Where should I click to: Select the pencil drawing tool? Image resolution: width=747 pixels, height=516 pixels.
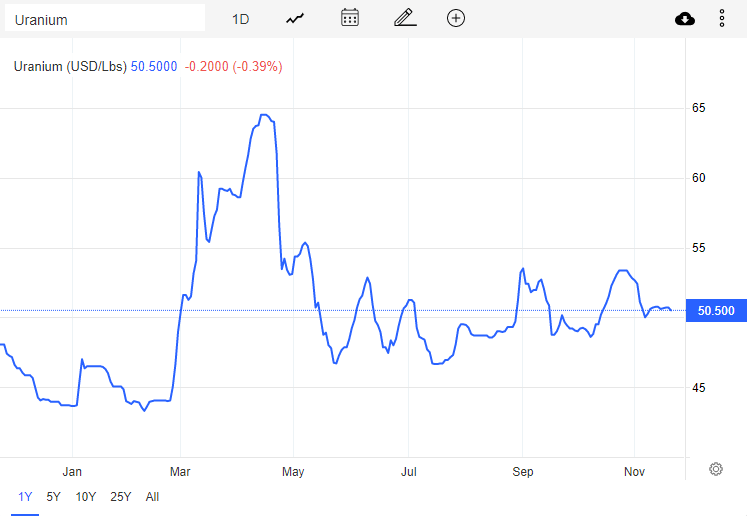pos(405,18)
